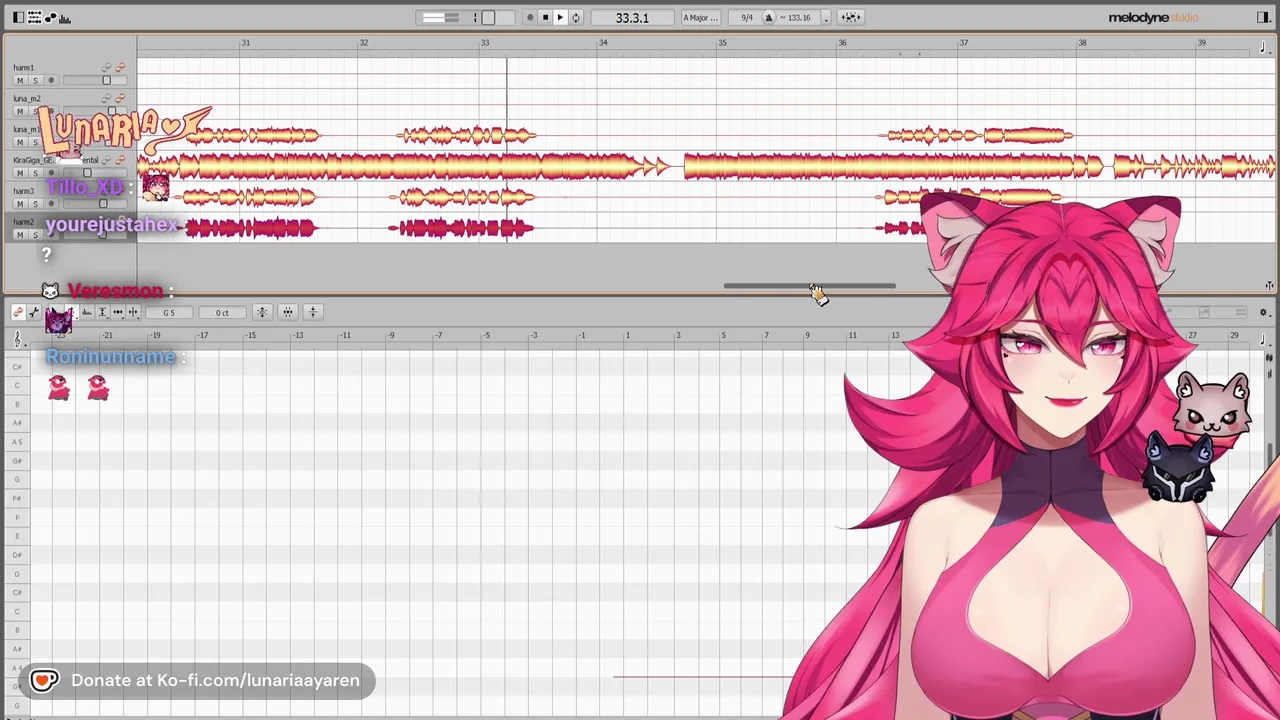
Task: Toggle cycle loop mode in transport
Action: [x=575, y=17]
